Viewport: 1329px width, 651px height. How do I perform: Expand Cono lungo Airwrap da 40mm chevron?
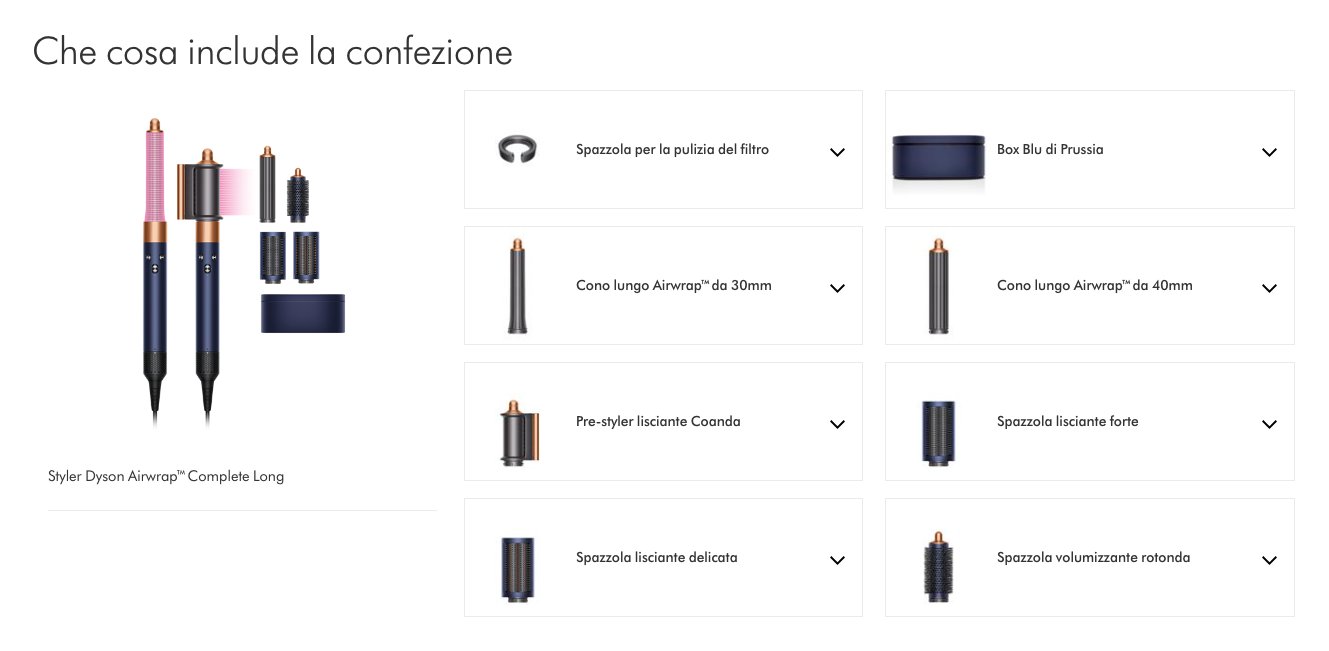[x=1269, y=288]
